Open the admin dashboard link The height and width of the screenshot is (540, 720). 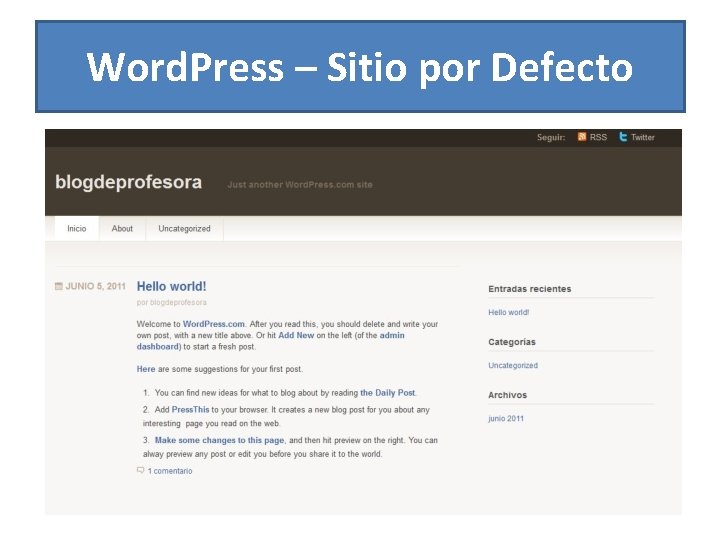coord(270,341)
